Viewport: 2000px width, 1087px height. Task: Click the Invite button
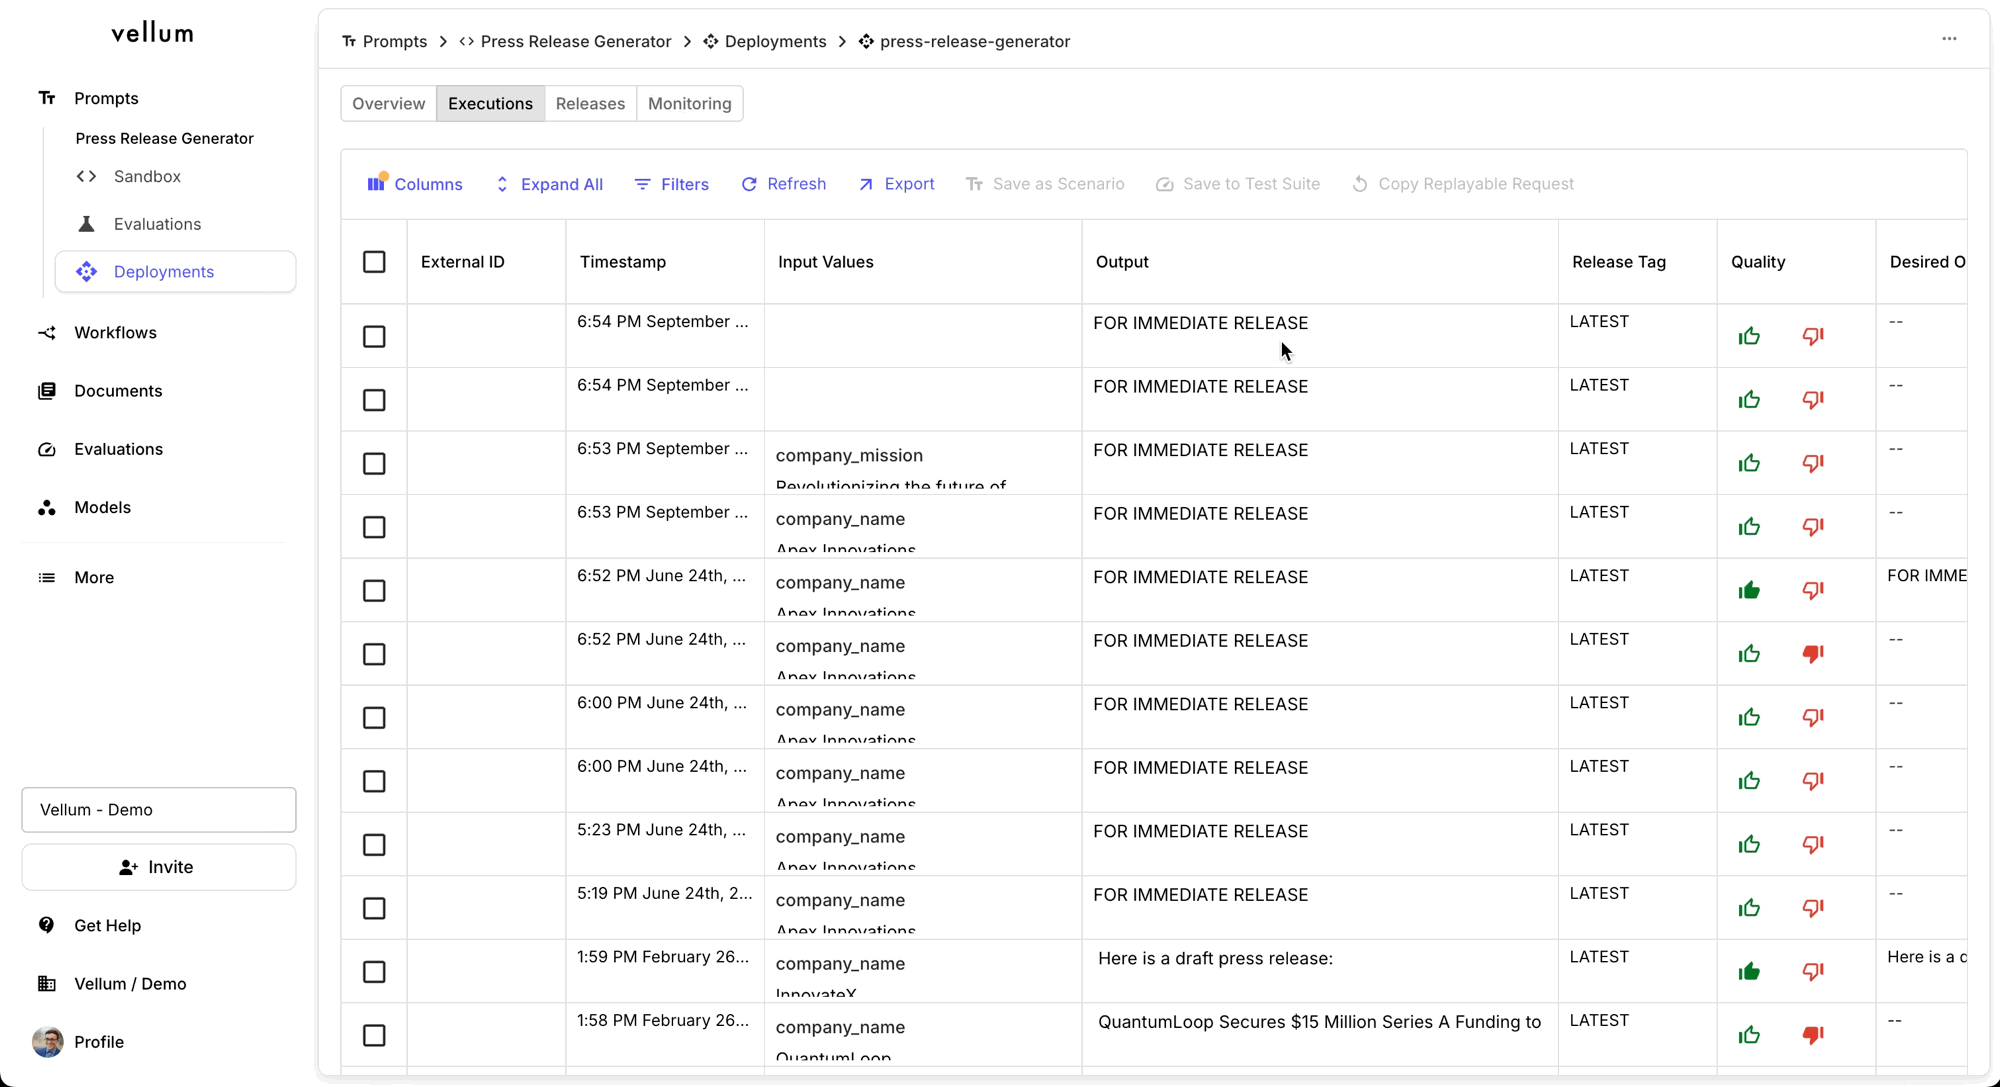(x=158, y=867)
